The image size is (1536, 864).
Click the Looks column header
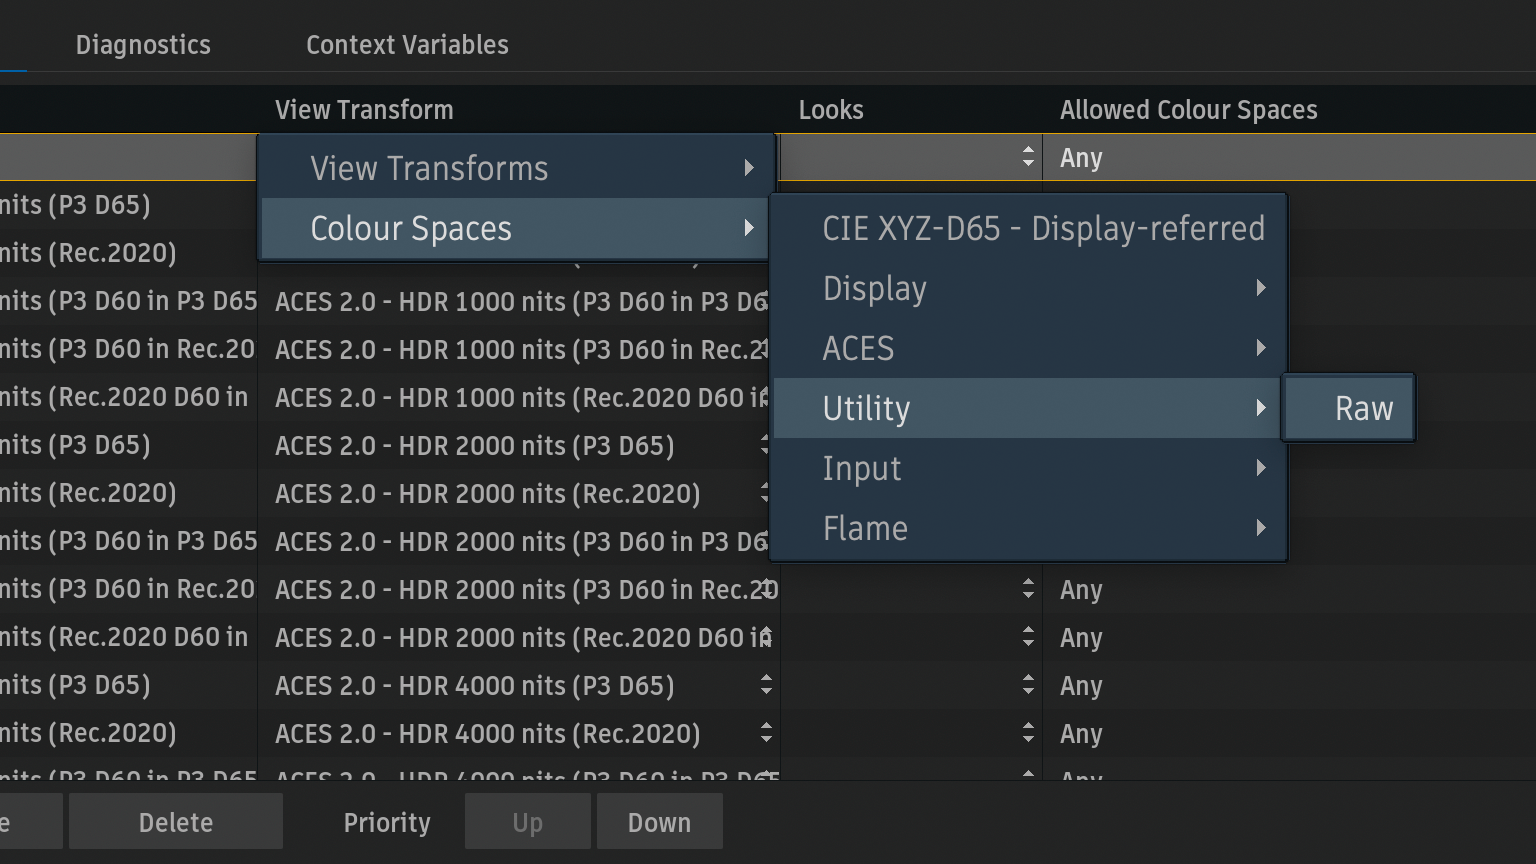(831, 110)
